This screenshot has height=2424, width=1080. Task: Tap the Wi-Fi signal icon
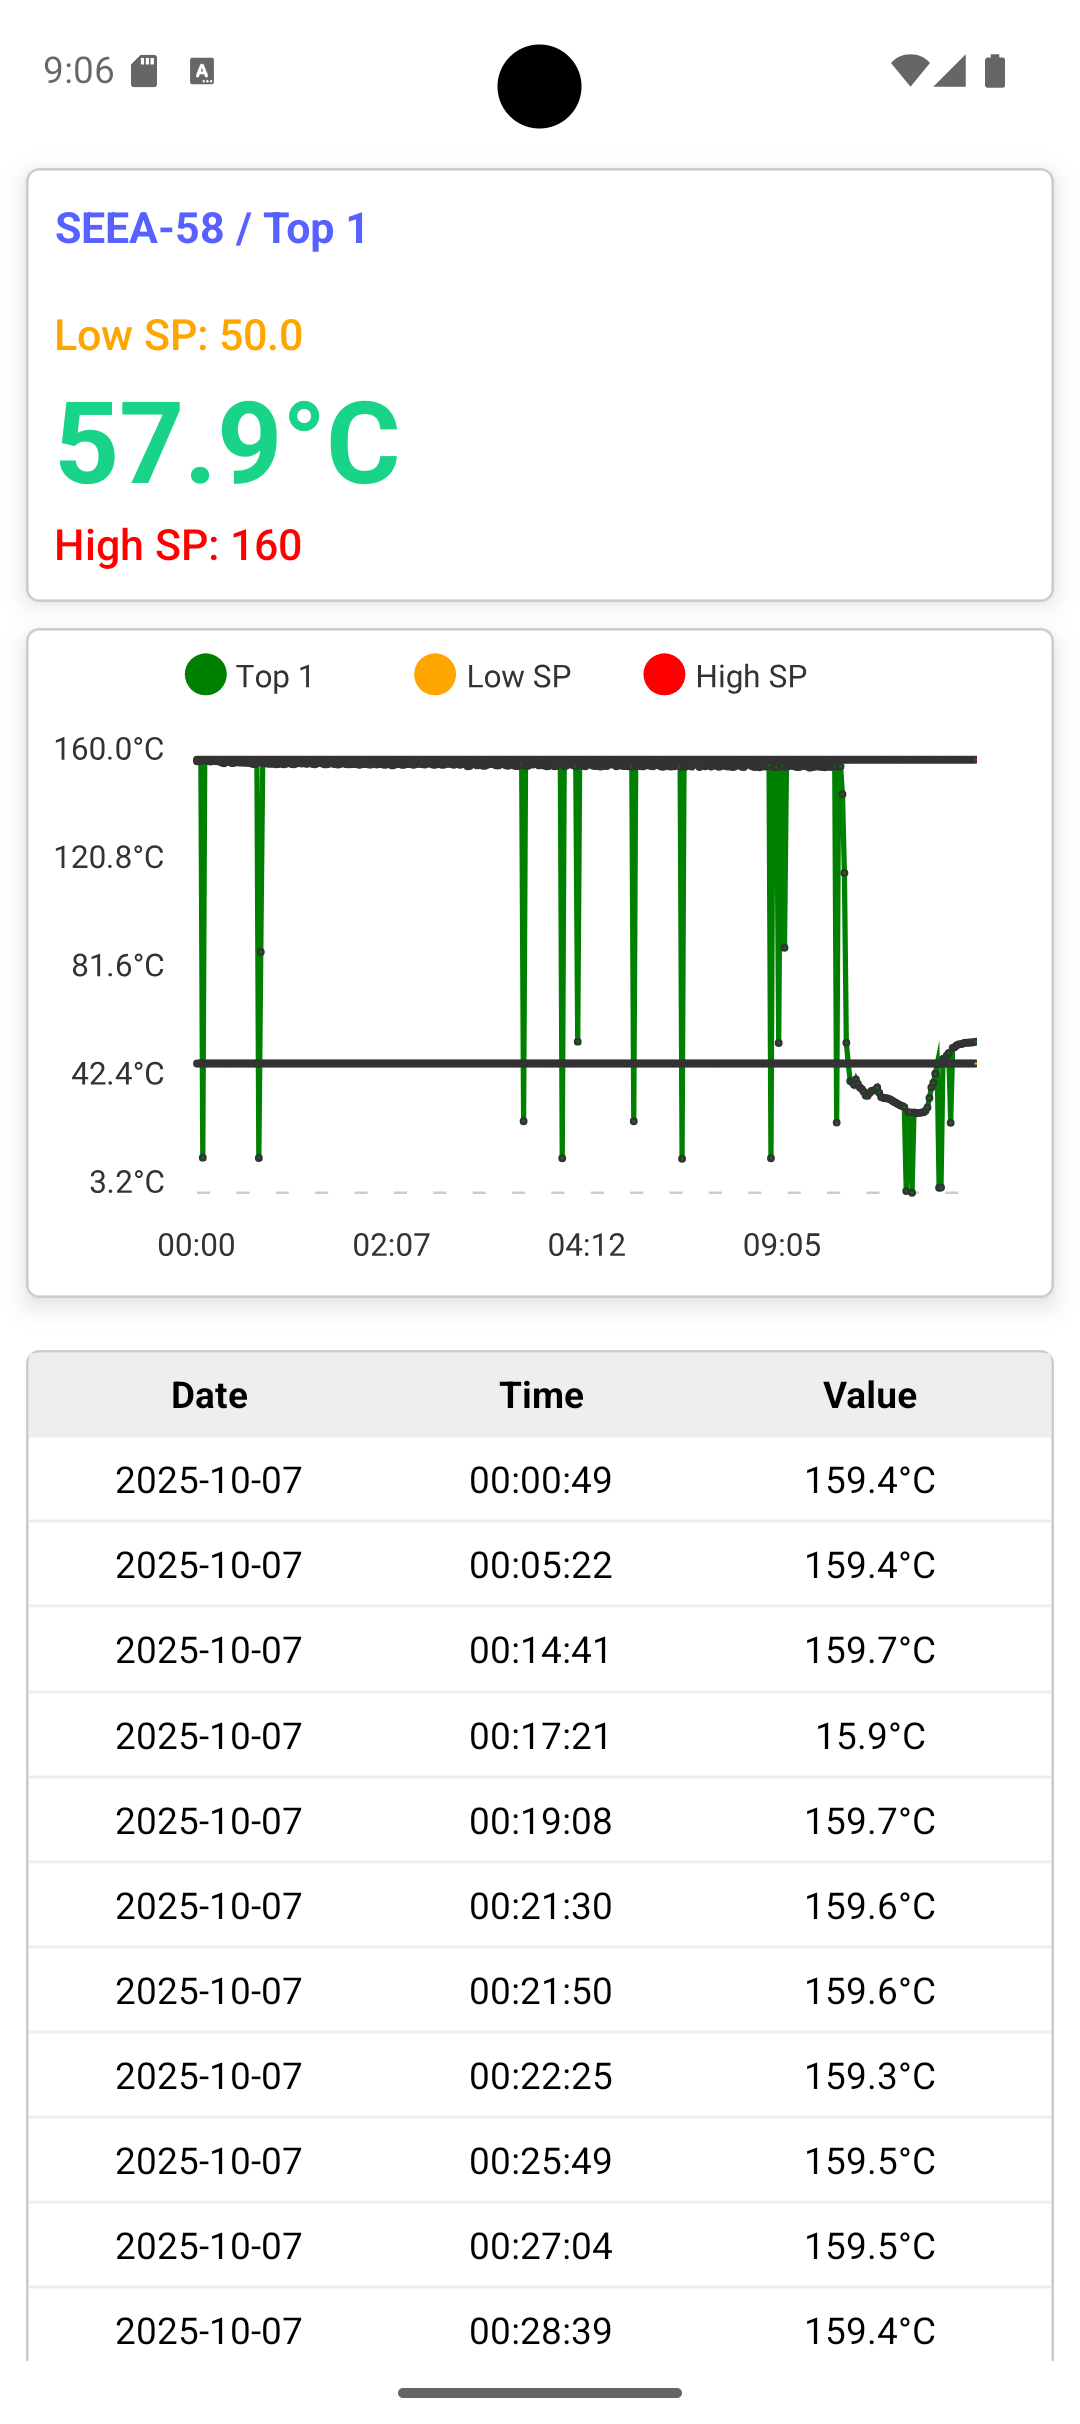(x=909, y=71)
